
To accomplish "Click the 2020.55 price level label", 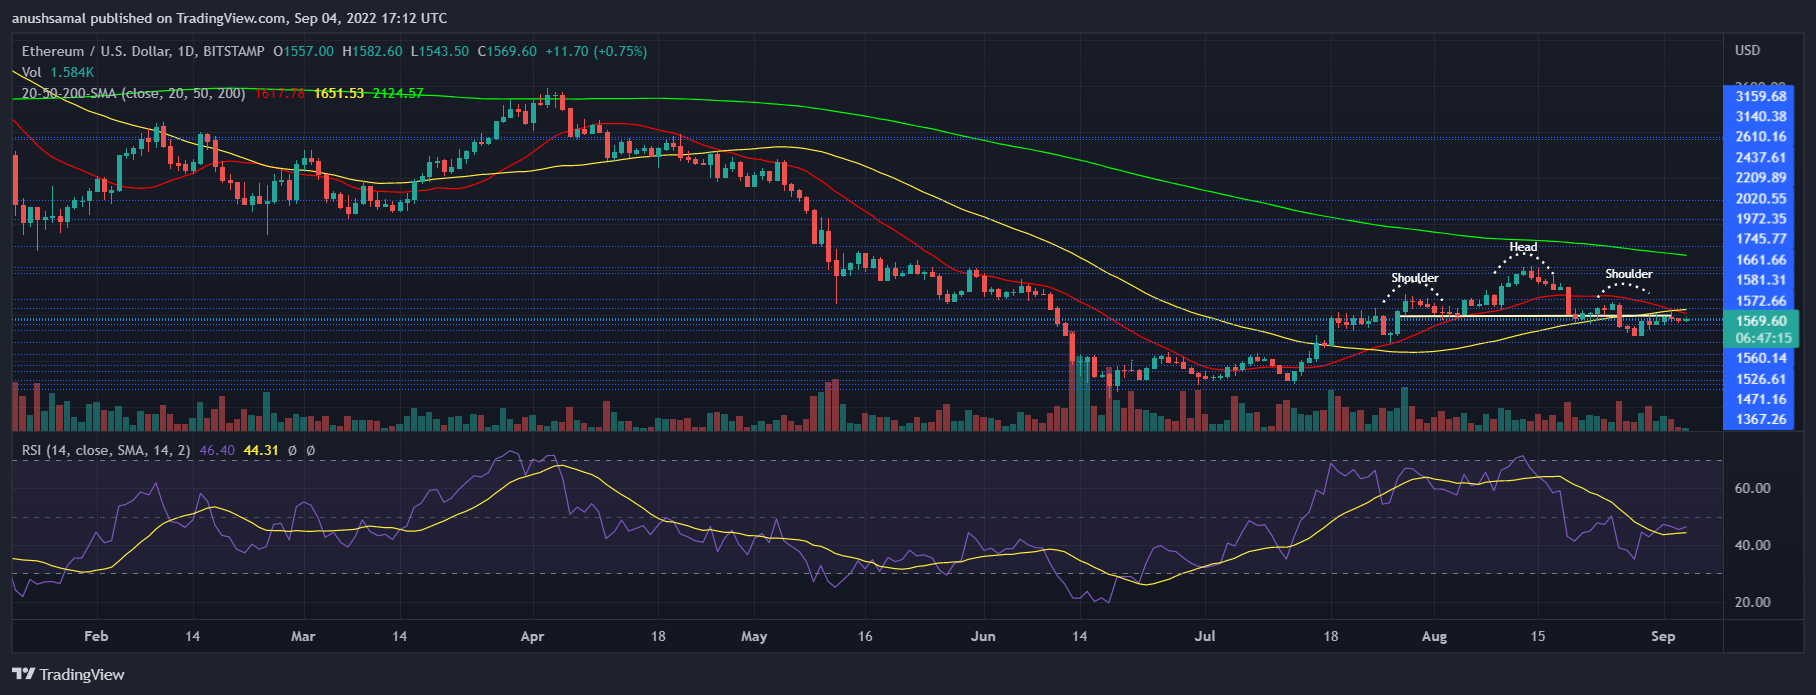I will (x=1761, y=199).
